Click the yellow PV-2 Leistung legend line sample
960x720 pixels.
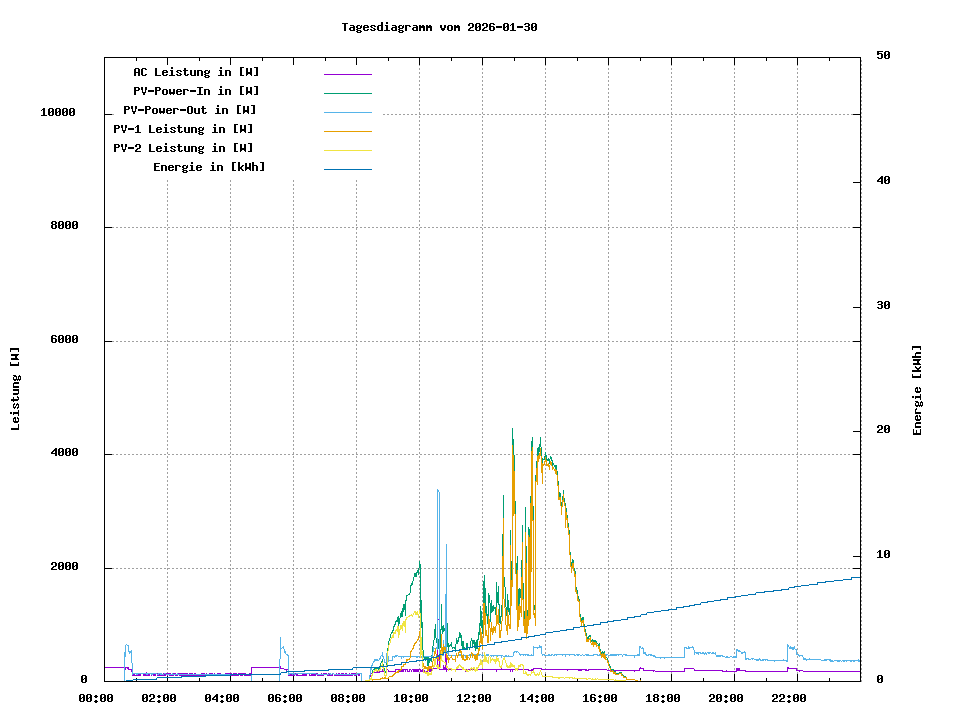(x=347, y=149)
